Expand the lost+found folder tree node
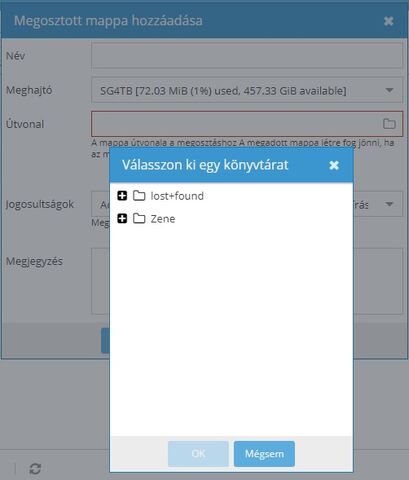Image resolution: width=409 pixels, height=480 pixels. [x=122, y=196]
